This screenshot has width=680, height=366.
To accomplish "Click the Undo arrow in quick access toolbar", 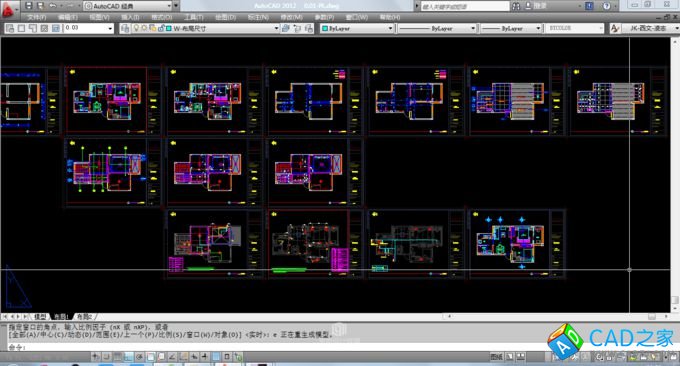I will pyautogui.click(x=53, y=6).
